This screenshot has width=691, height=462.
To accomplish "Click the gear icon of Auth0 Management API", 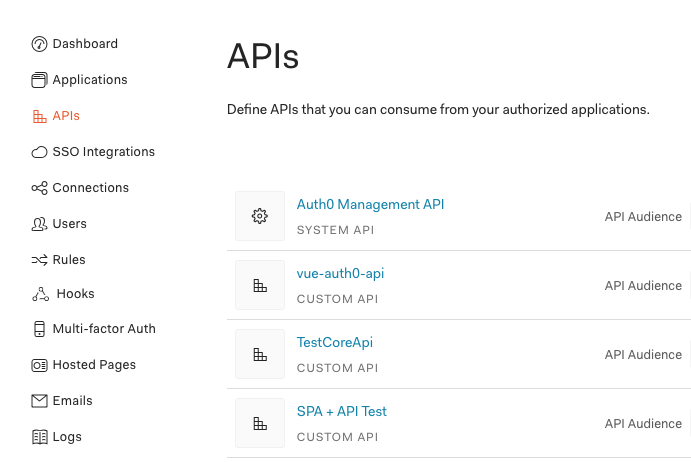I will pos(260,216).
